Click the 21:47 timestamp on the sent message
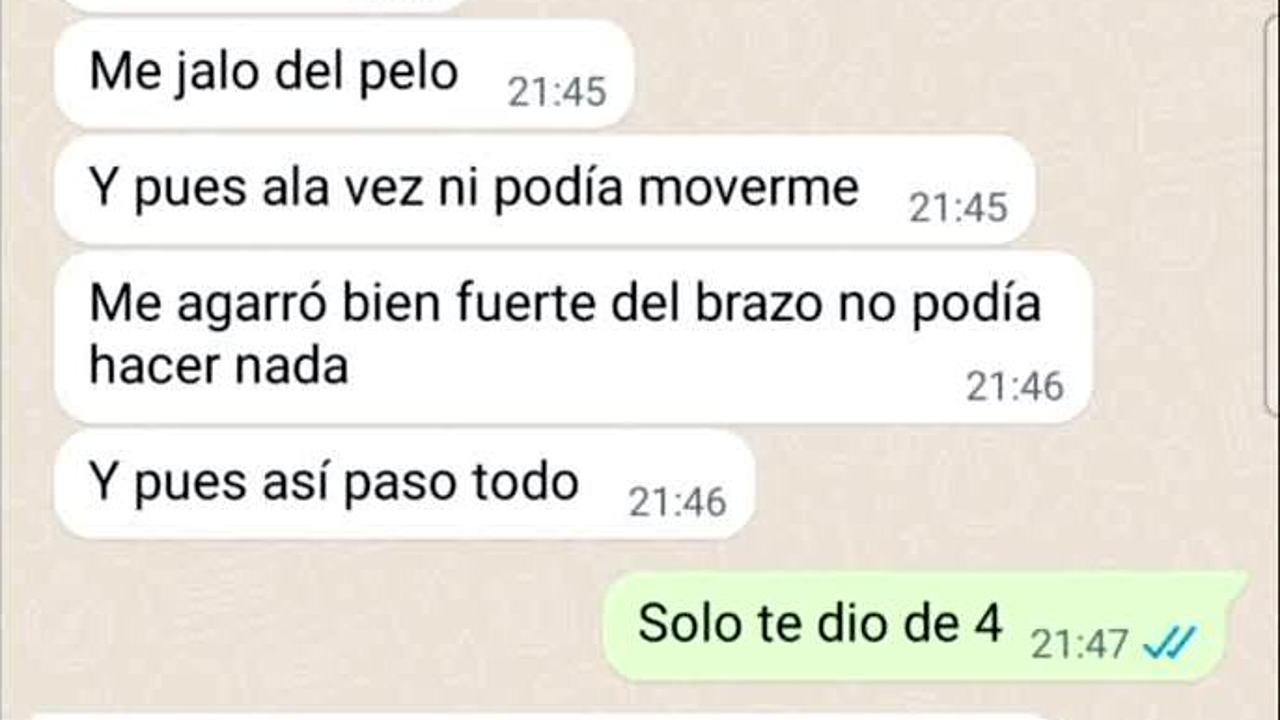The image size is (1280, 720). click(x=1079, y=644)
